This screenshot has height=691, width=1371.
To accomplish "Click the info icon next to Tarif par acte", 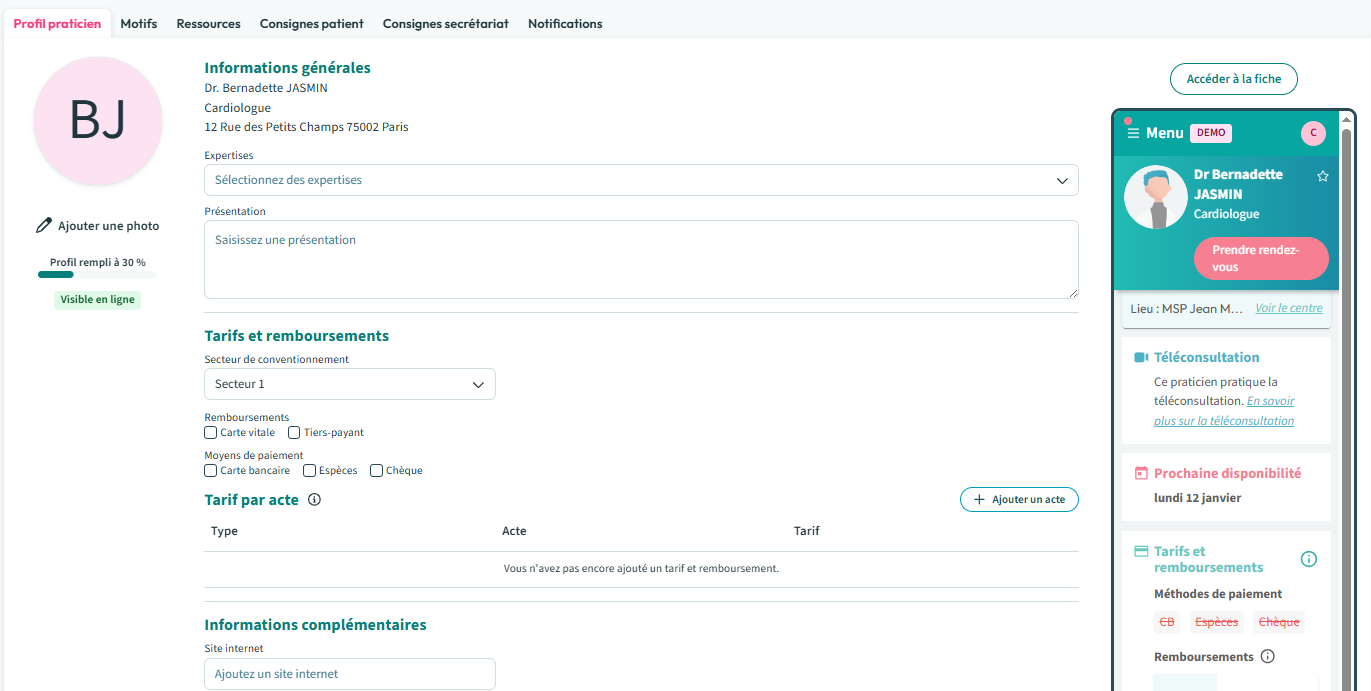I will click(x=314, y=500).
